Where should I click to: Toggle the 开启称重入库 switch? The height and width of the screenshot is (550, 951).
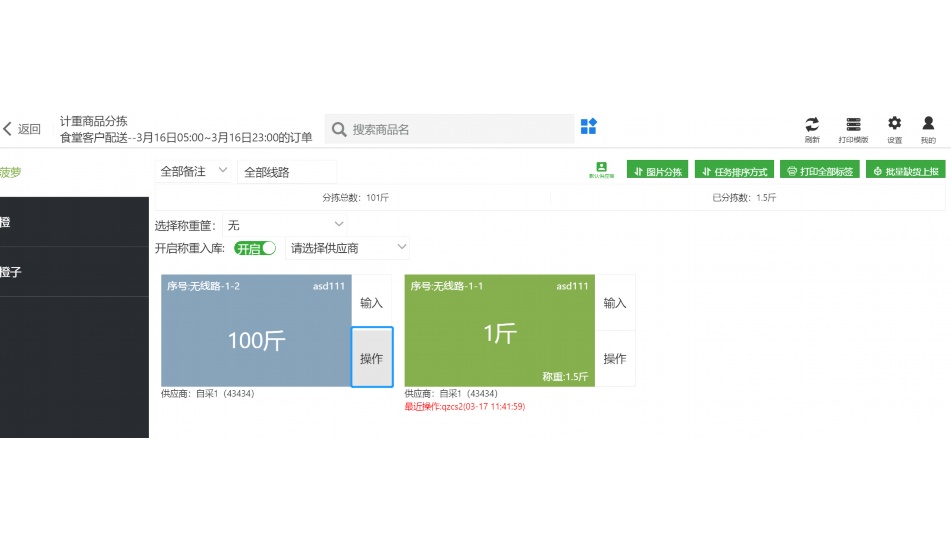point(254,248)
